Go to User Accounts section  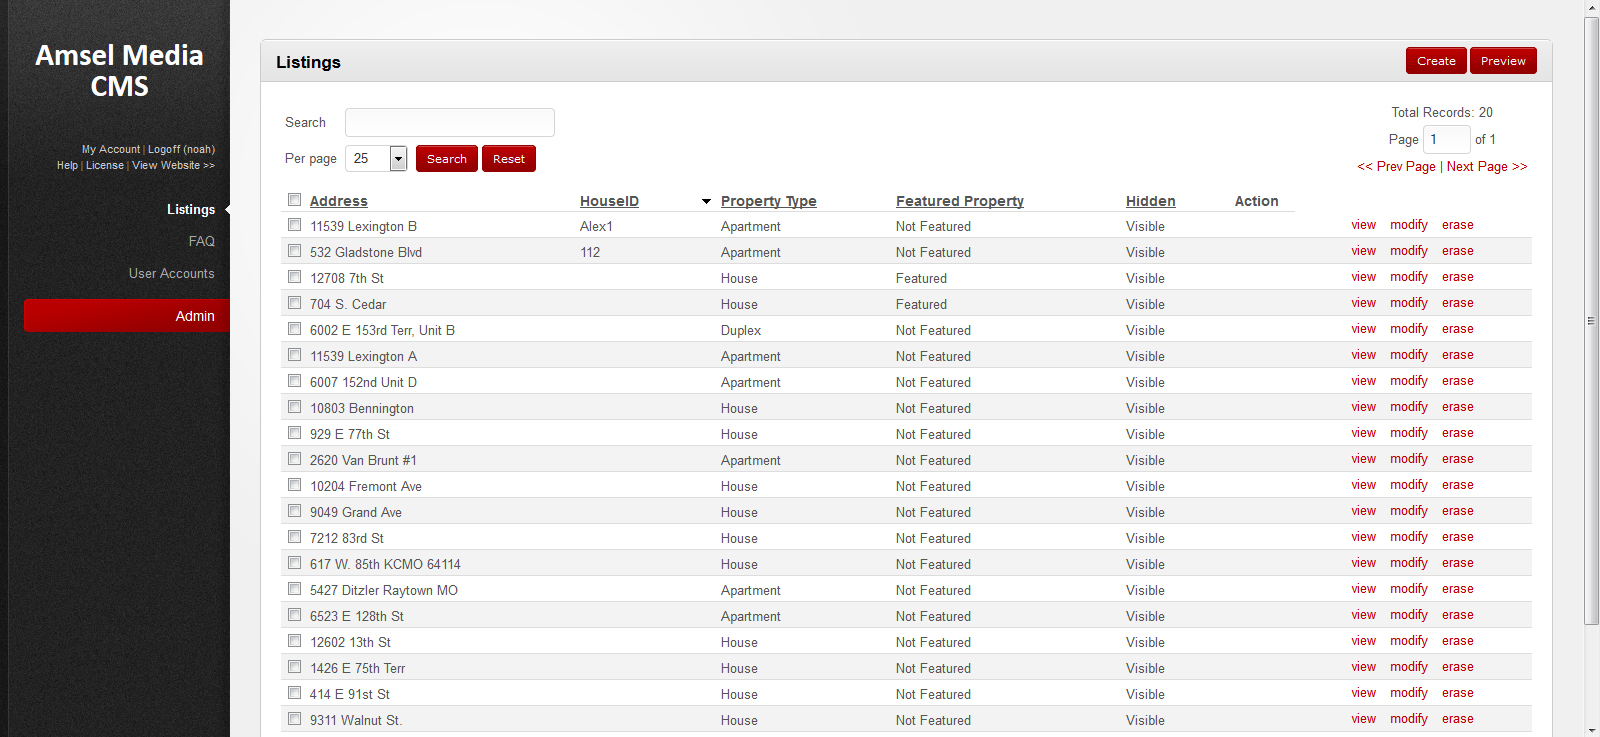click(x=171, y=273)
